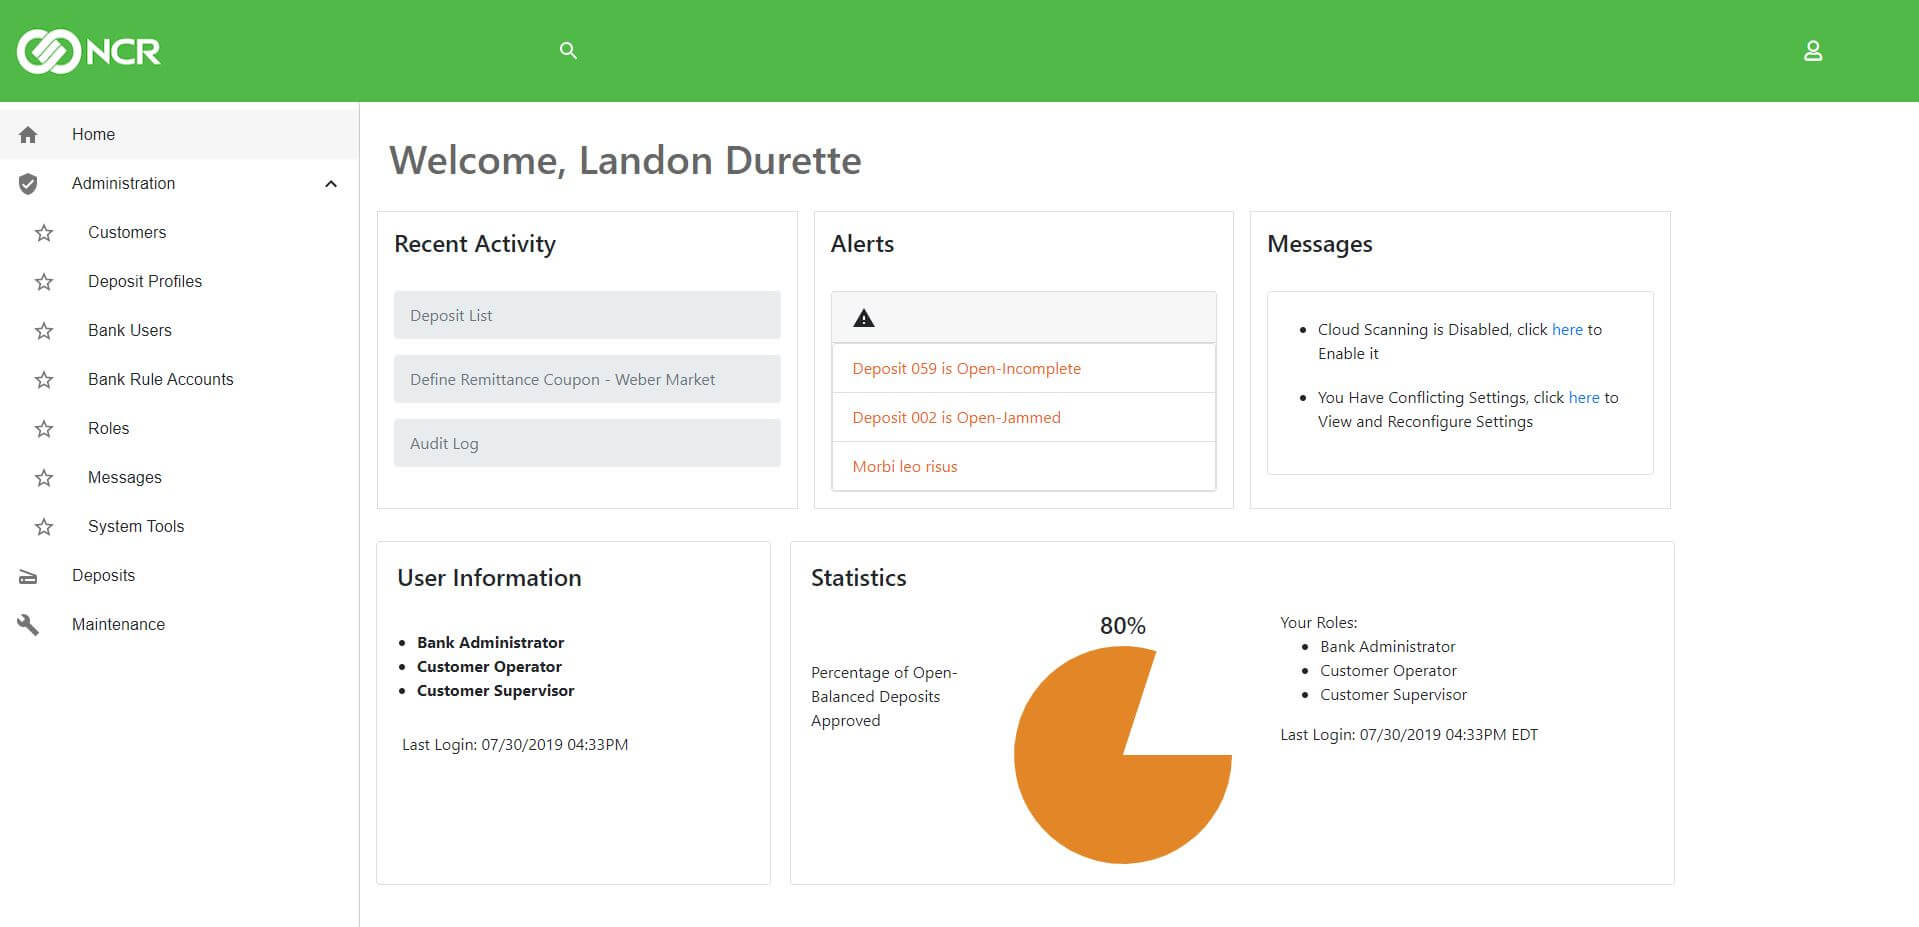Click 'here' to view conflicting settings

1584,397
